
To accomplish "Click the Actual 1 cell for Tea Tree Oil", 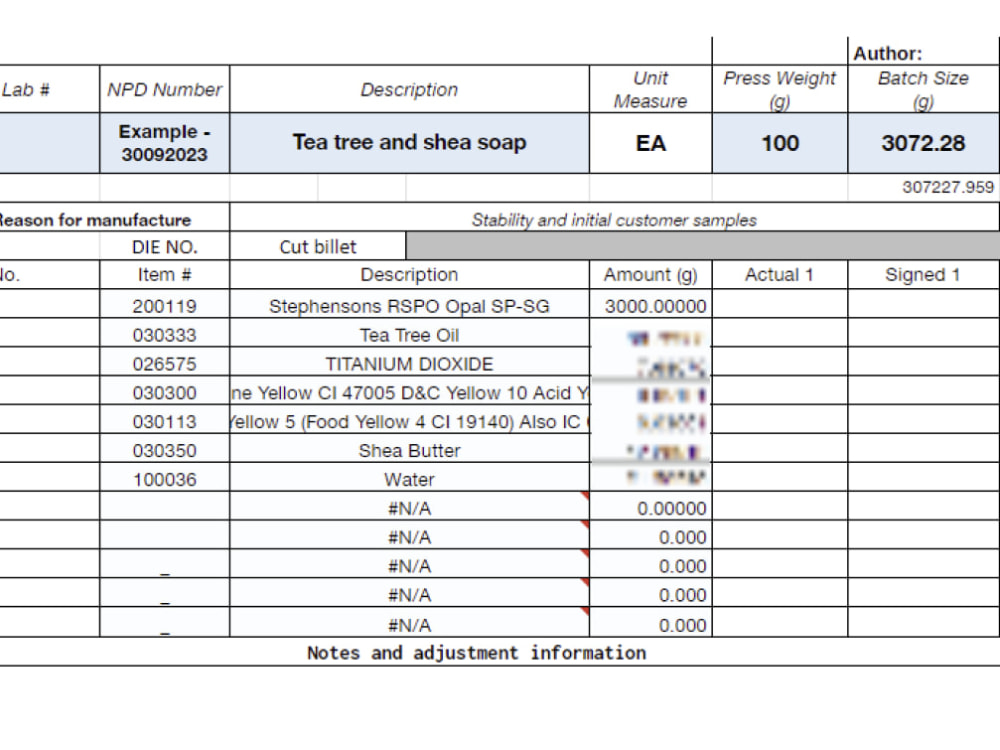I will [779, 334].
